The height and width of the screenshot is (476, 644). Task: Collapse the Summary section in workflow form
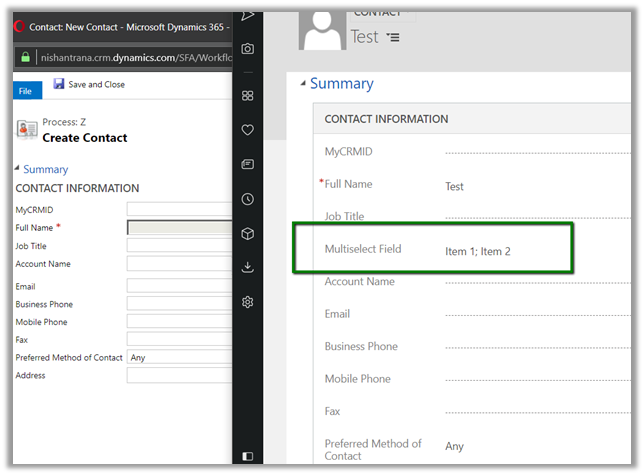[x=18, y=169]
